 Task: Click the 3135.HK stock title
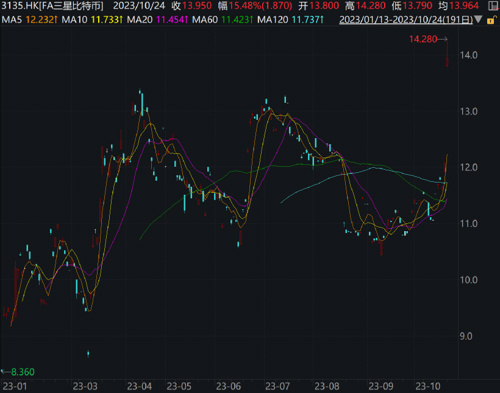click(53, 6)
